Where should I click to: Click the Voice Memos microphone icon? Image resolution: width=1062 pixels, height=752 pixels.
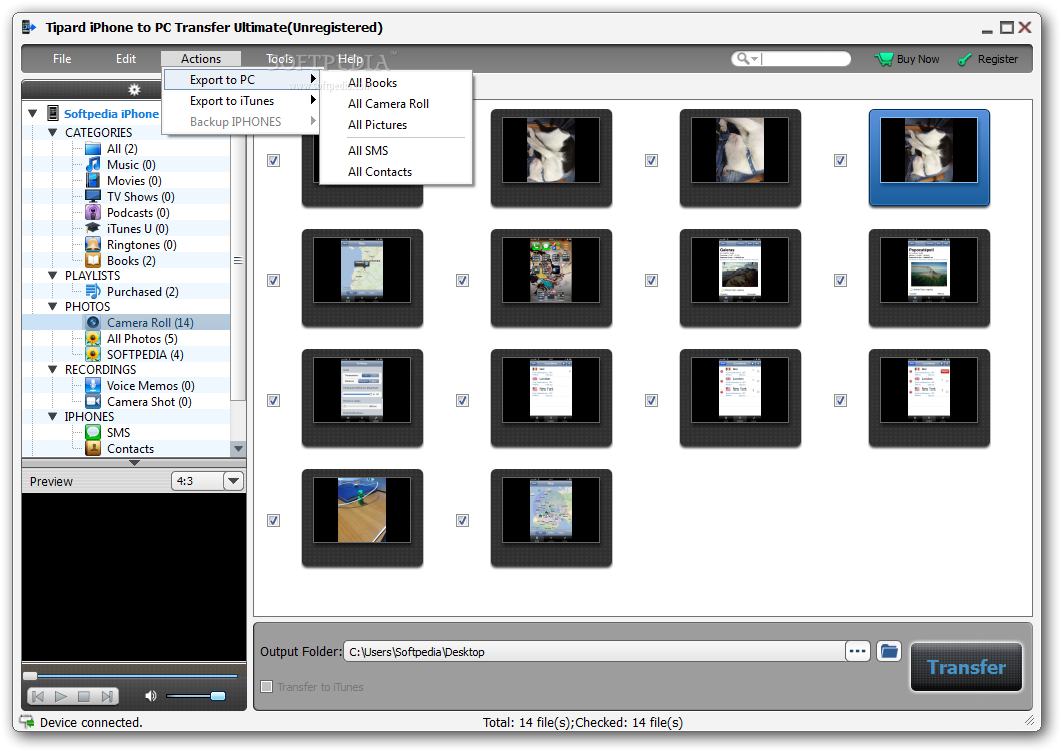pyautogui.click(x=93, y=385)
